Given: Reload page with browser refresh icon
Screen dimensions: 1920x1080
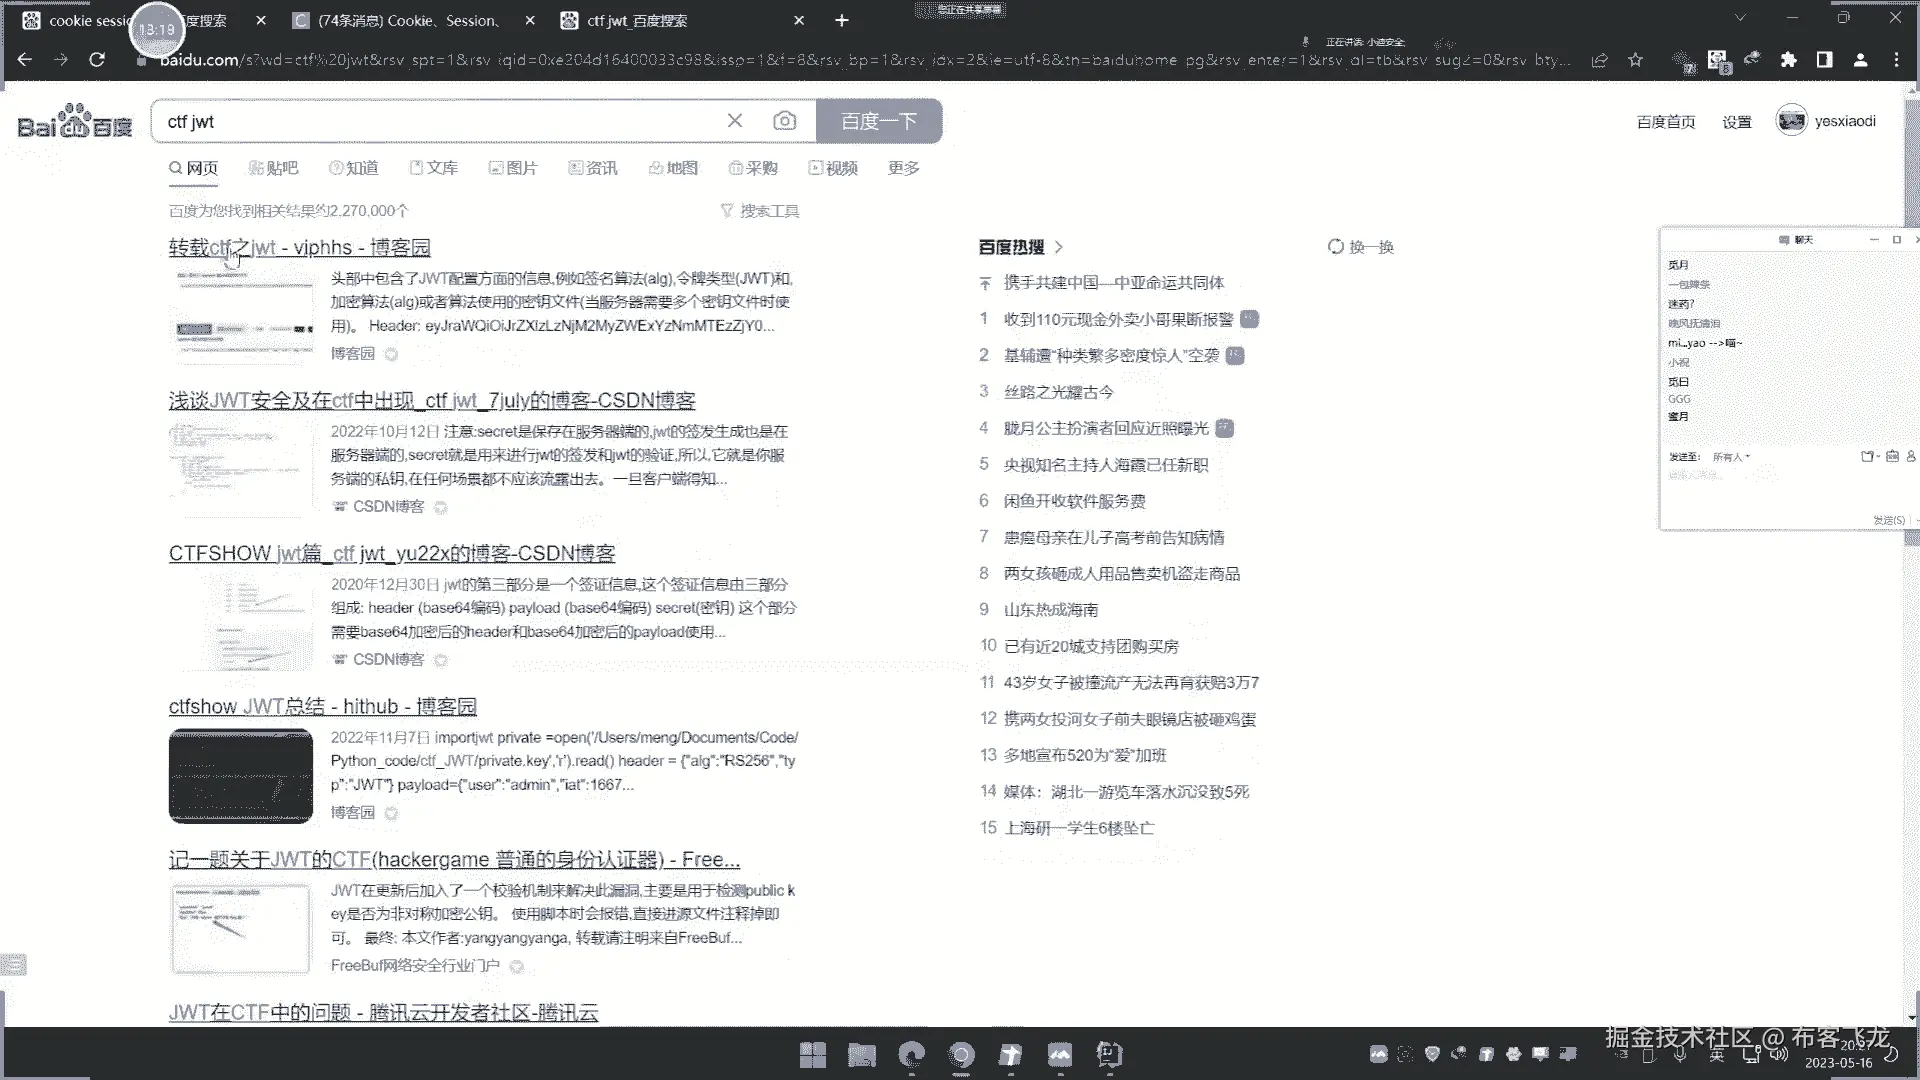Looking at the screenshot, I should pos(97,60).
